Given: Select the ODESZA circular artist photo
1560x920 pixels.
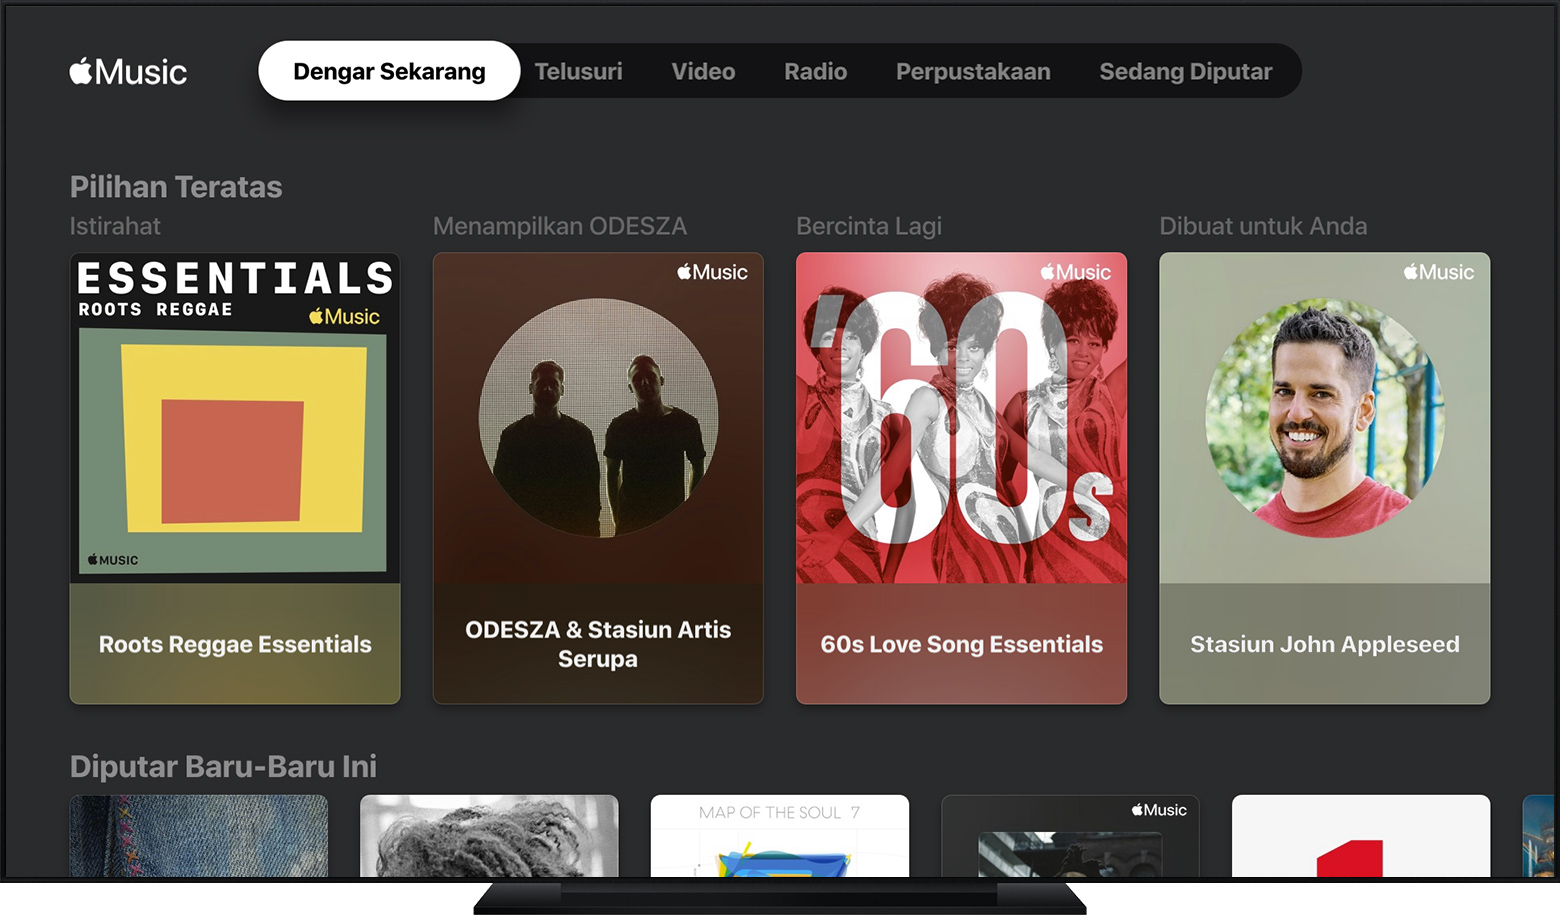Looking at the screenshot, I should (x=598, y=418).
